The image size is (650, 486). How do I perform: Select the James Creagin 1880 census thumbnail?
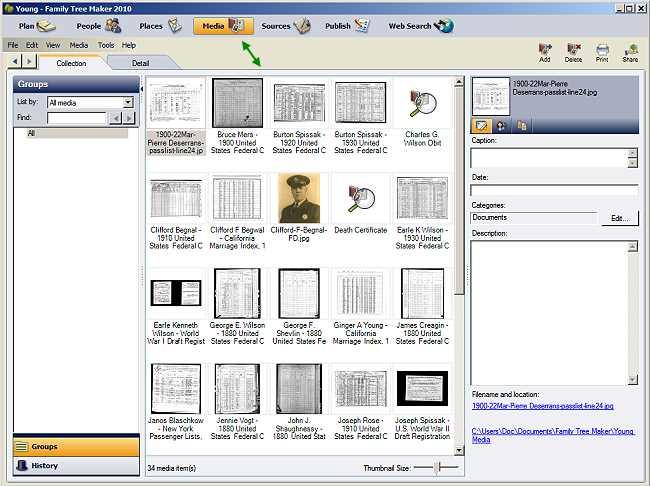click(422, 293)
